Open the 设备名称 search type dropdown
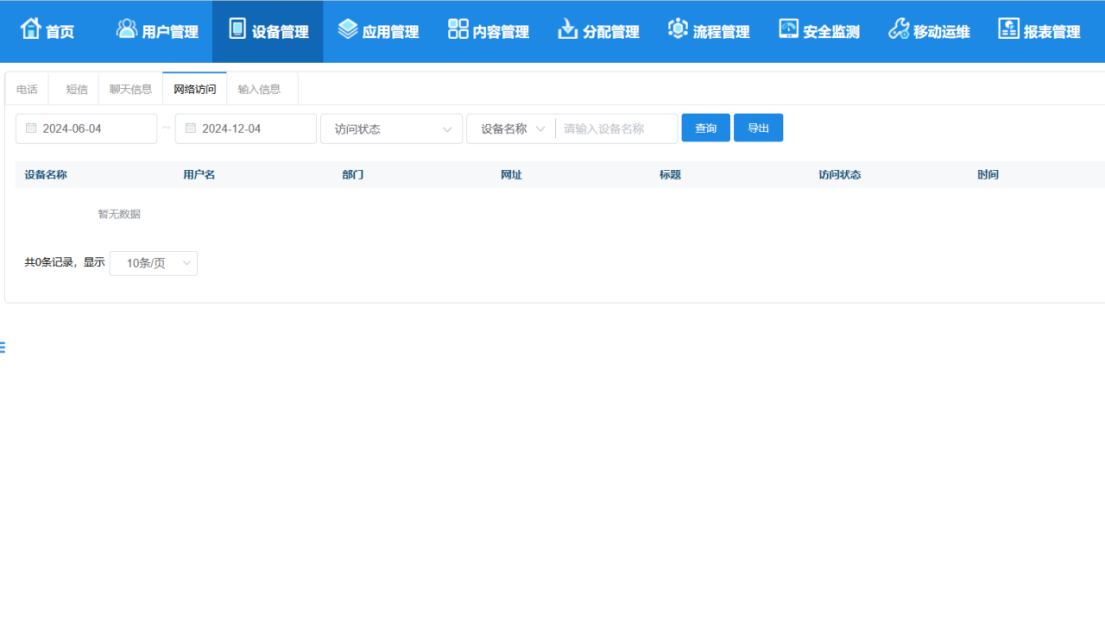Screen dimensions: 1105x634 (512, 129)
